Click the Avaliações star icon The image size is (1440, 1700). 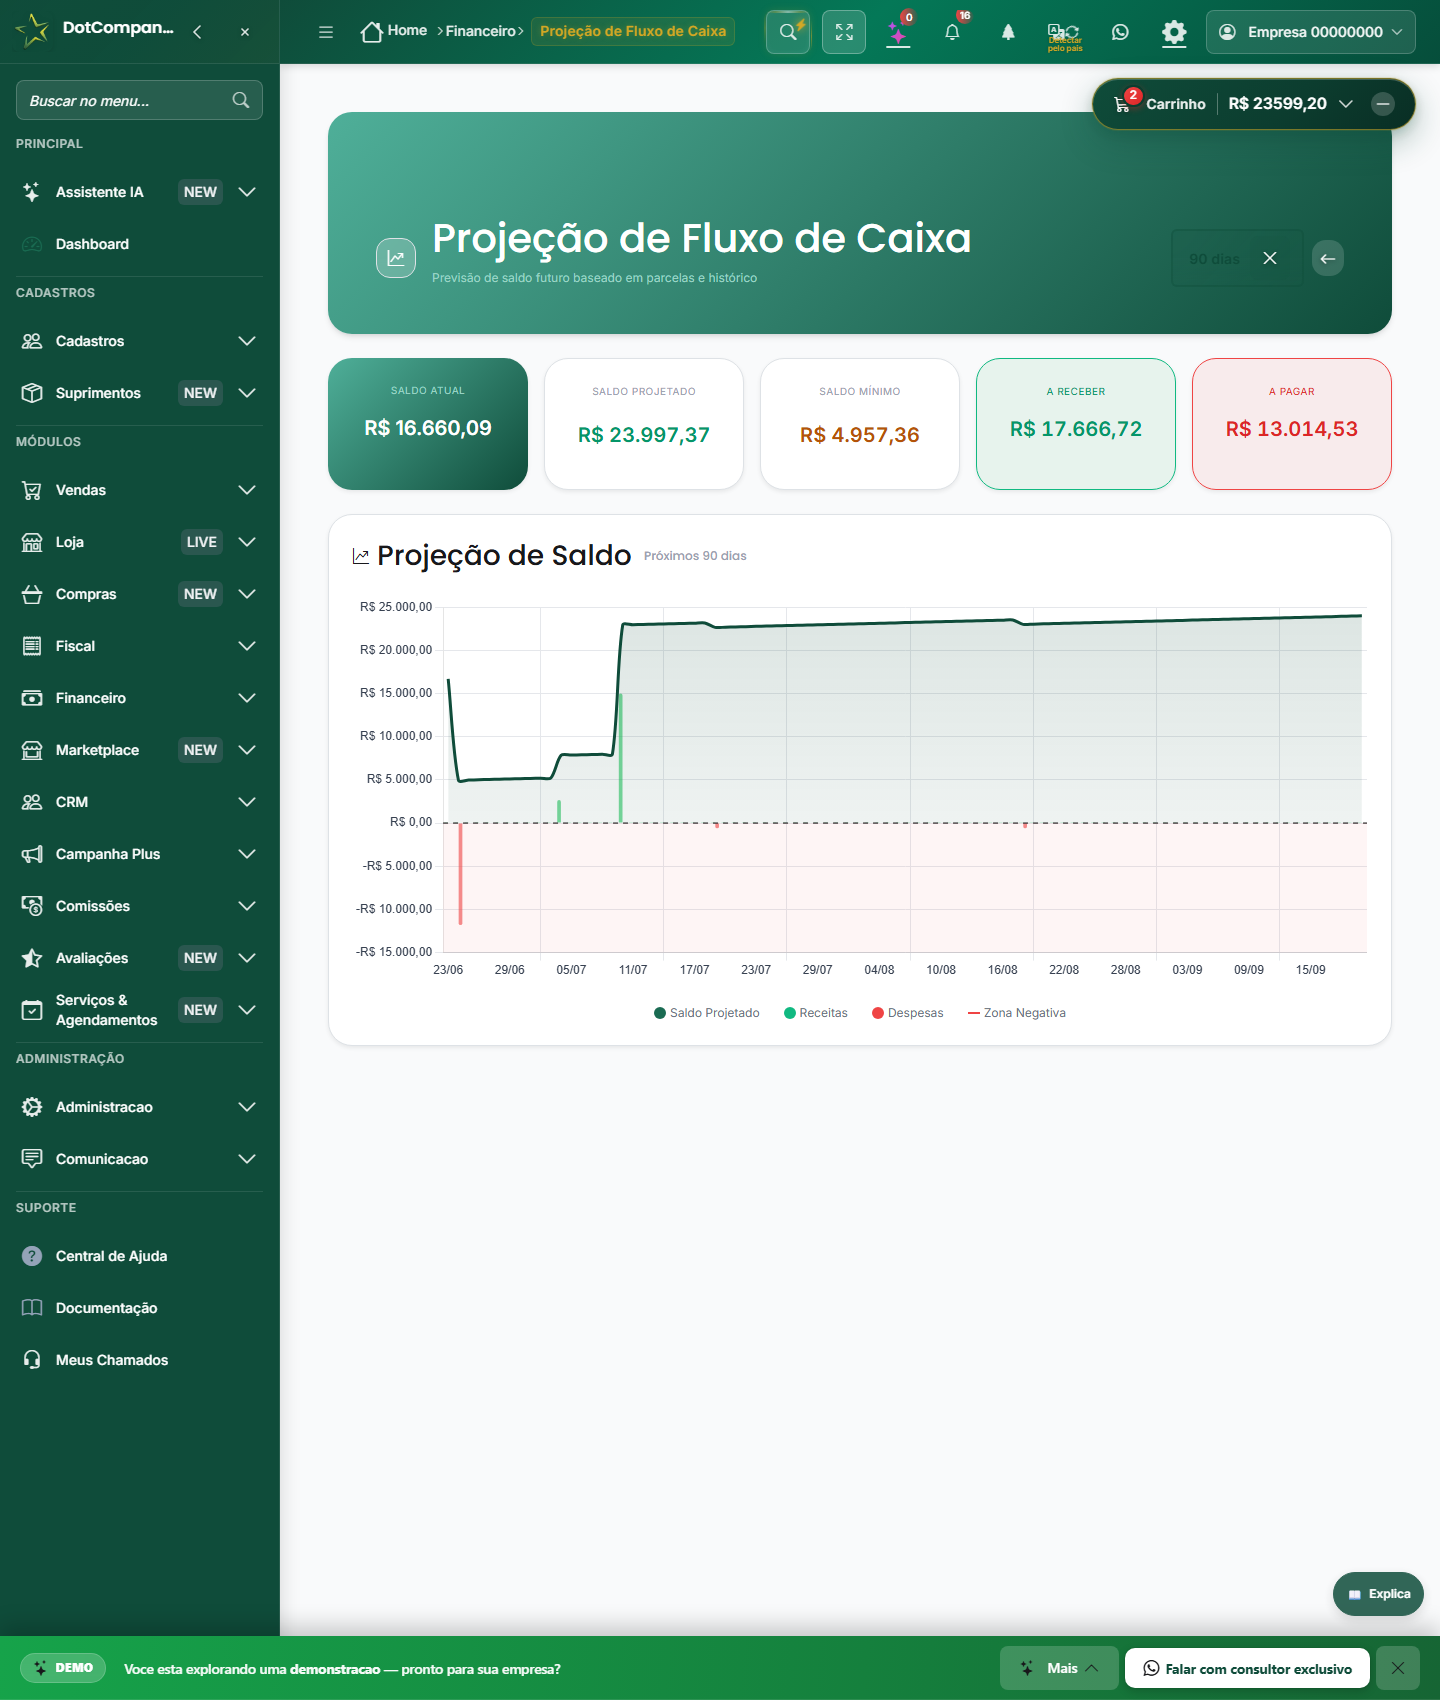[x=32, y=958]
